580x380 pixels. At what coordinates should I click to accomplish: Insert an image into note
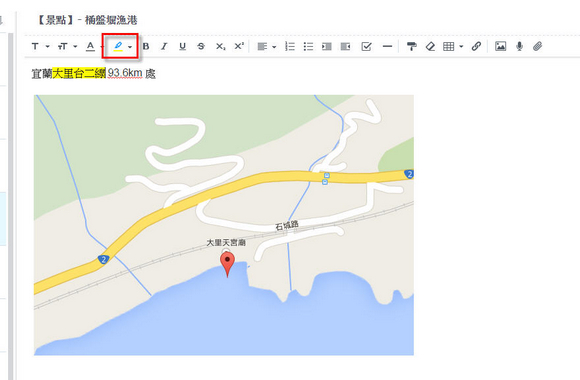pyautogui.click(x=500, y=46)
